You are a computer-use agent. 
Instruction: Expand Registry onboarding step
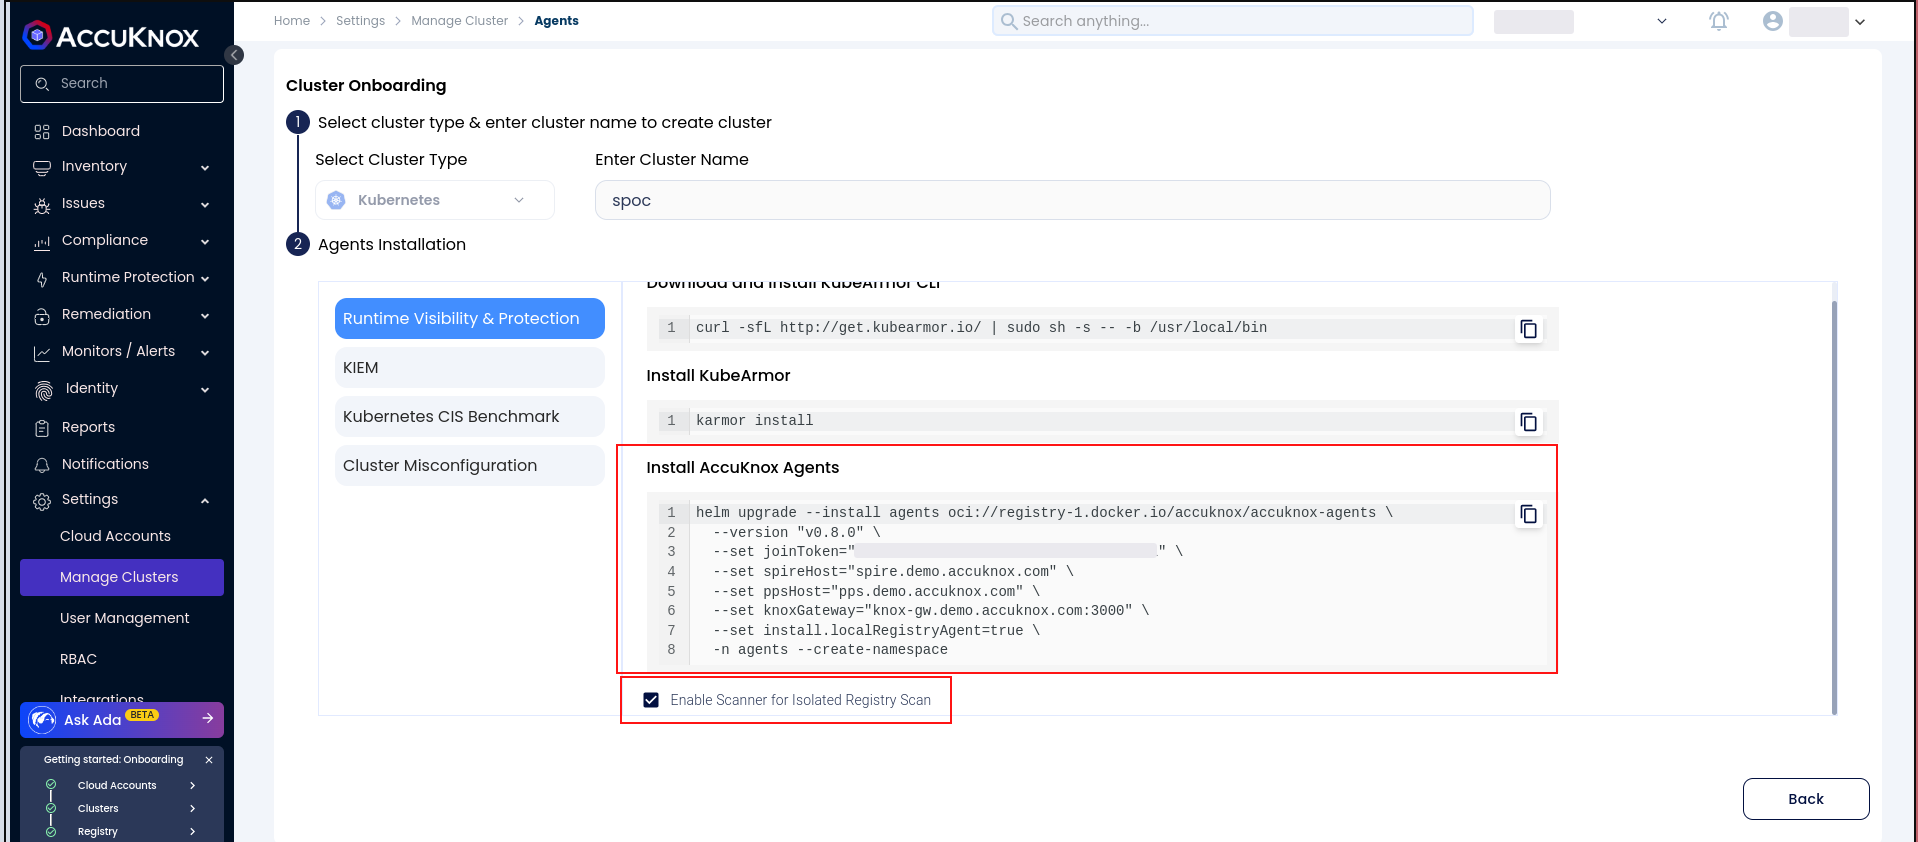coord(193,832)
